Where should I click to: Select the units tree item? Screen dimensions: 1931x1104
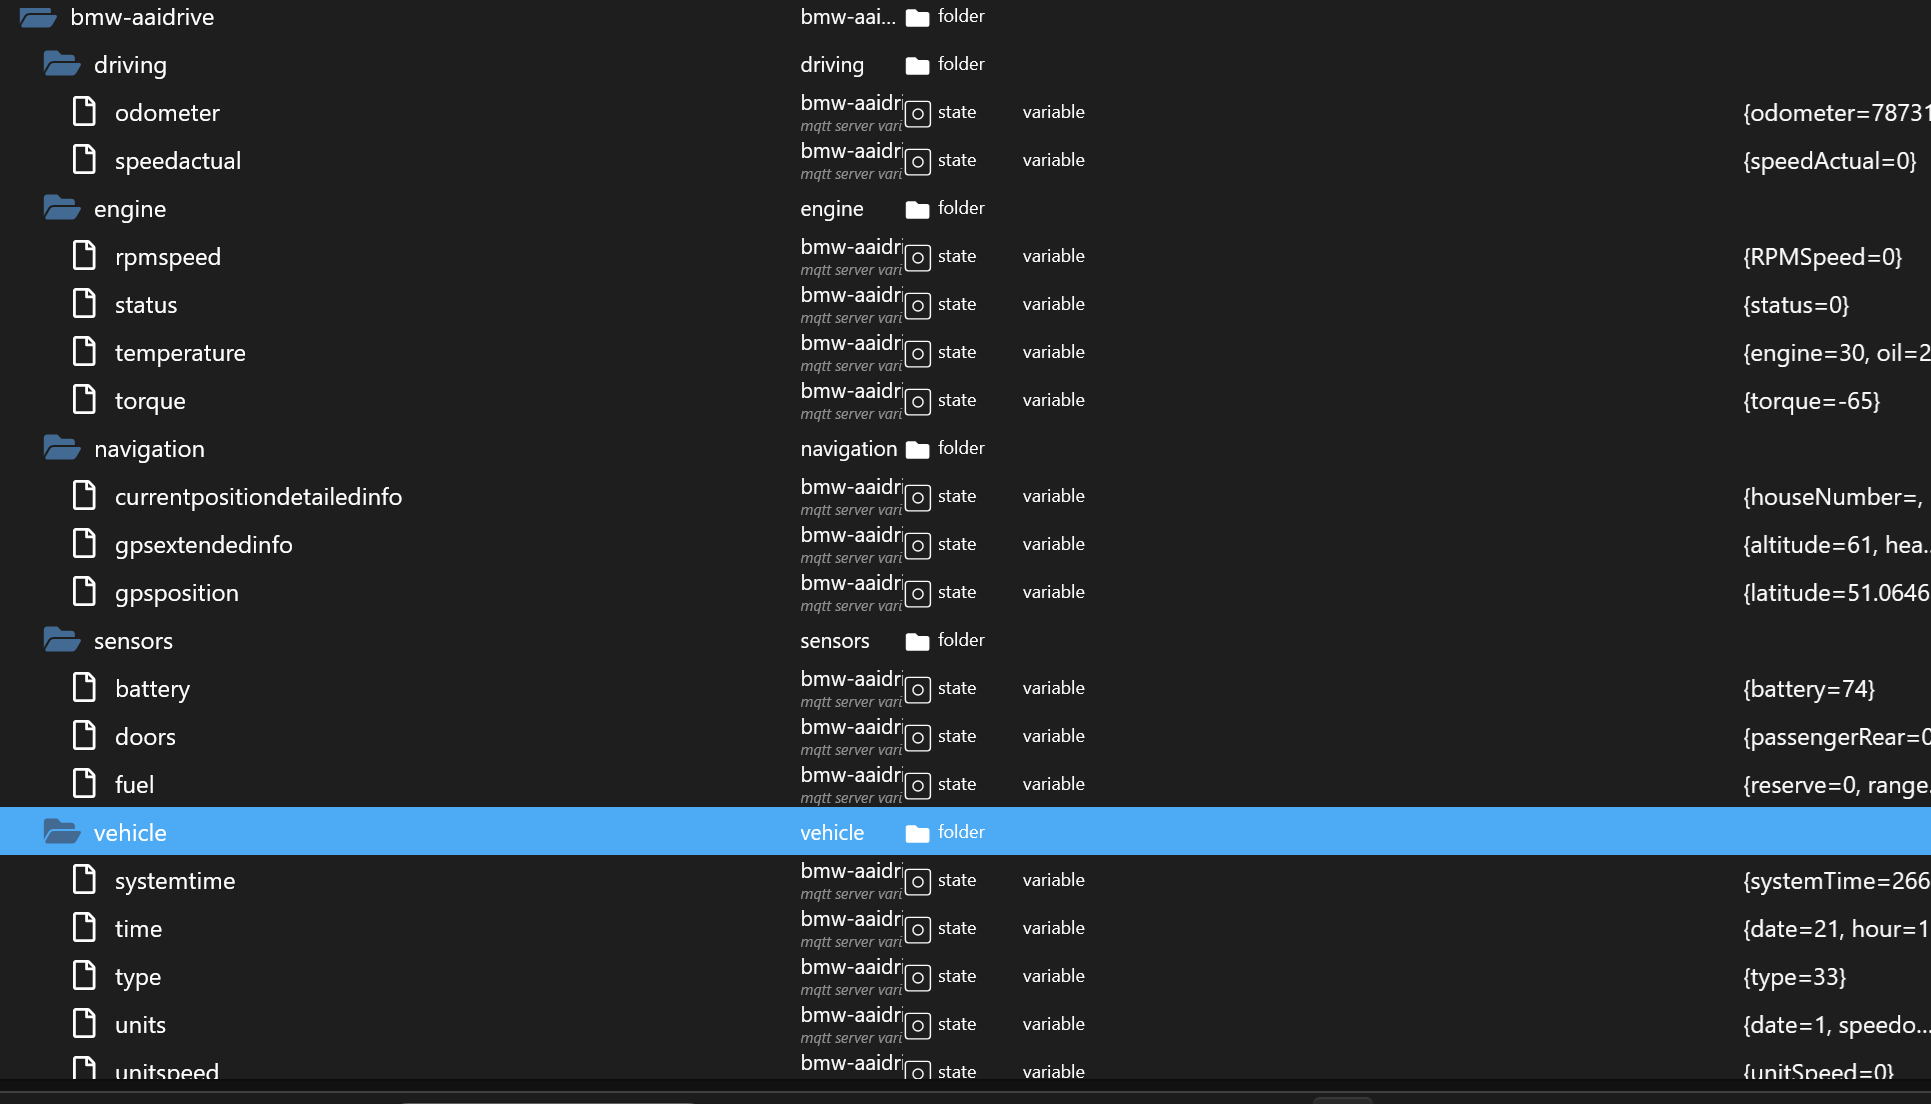140,1025
